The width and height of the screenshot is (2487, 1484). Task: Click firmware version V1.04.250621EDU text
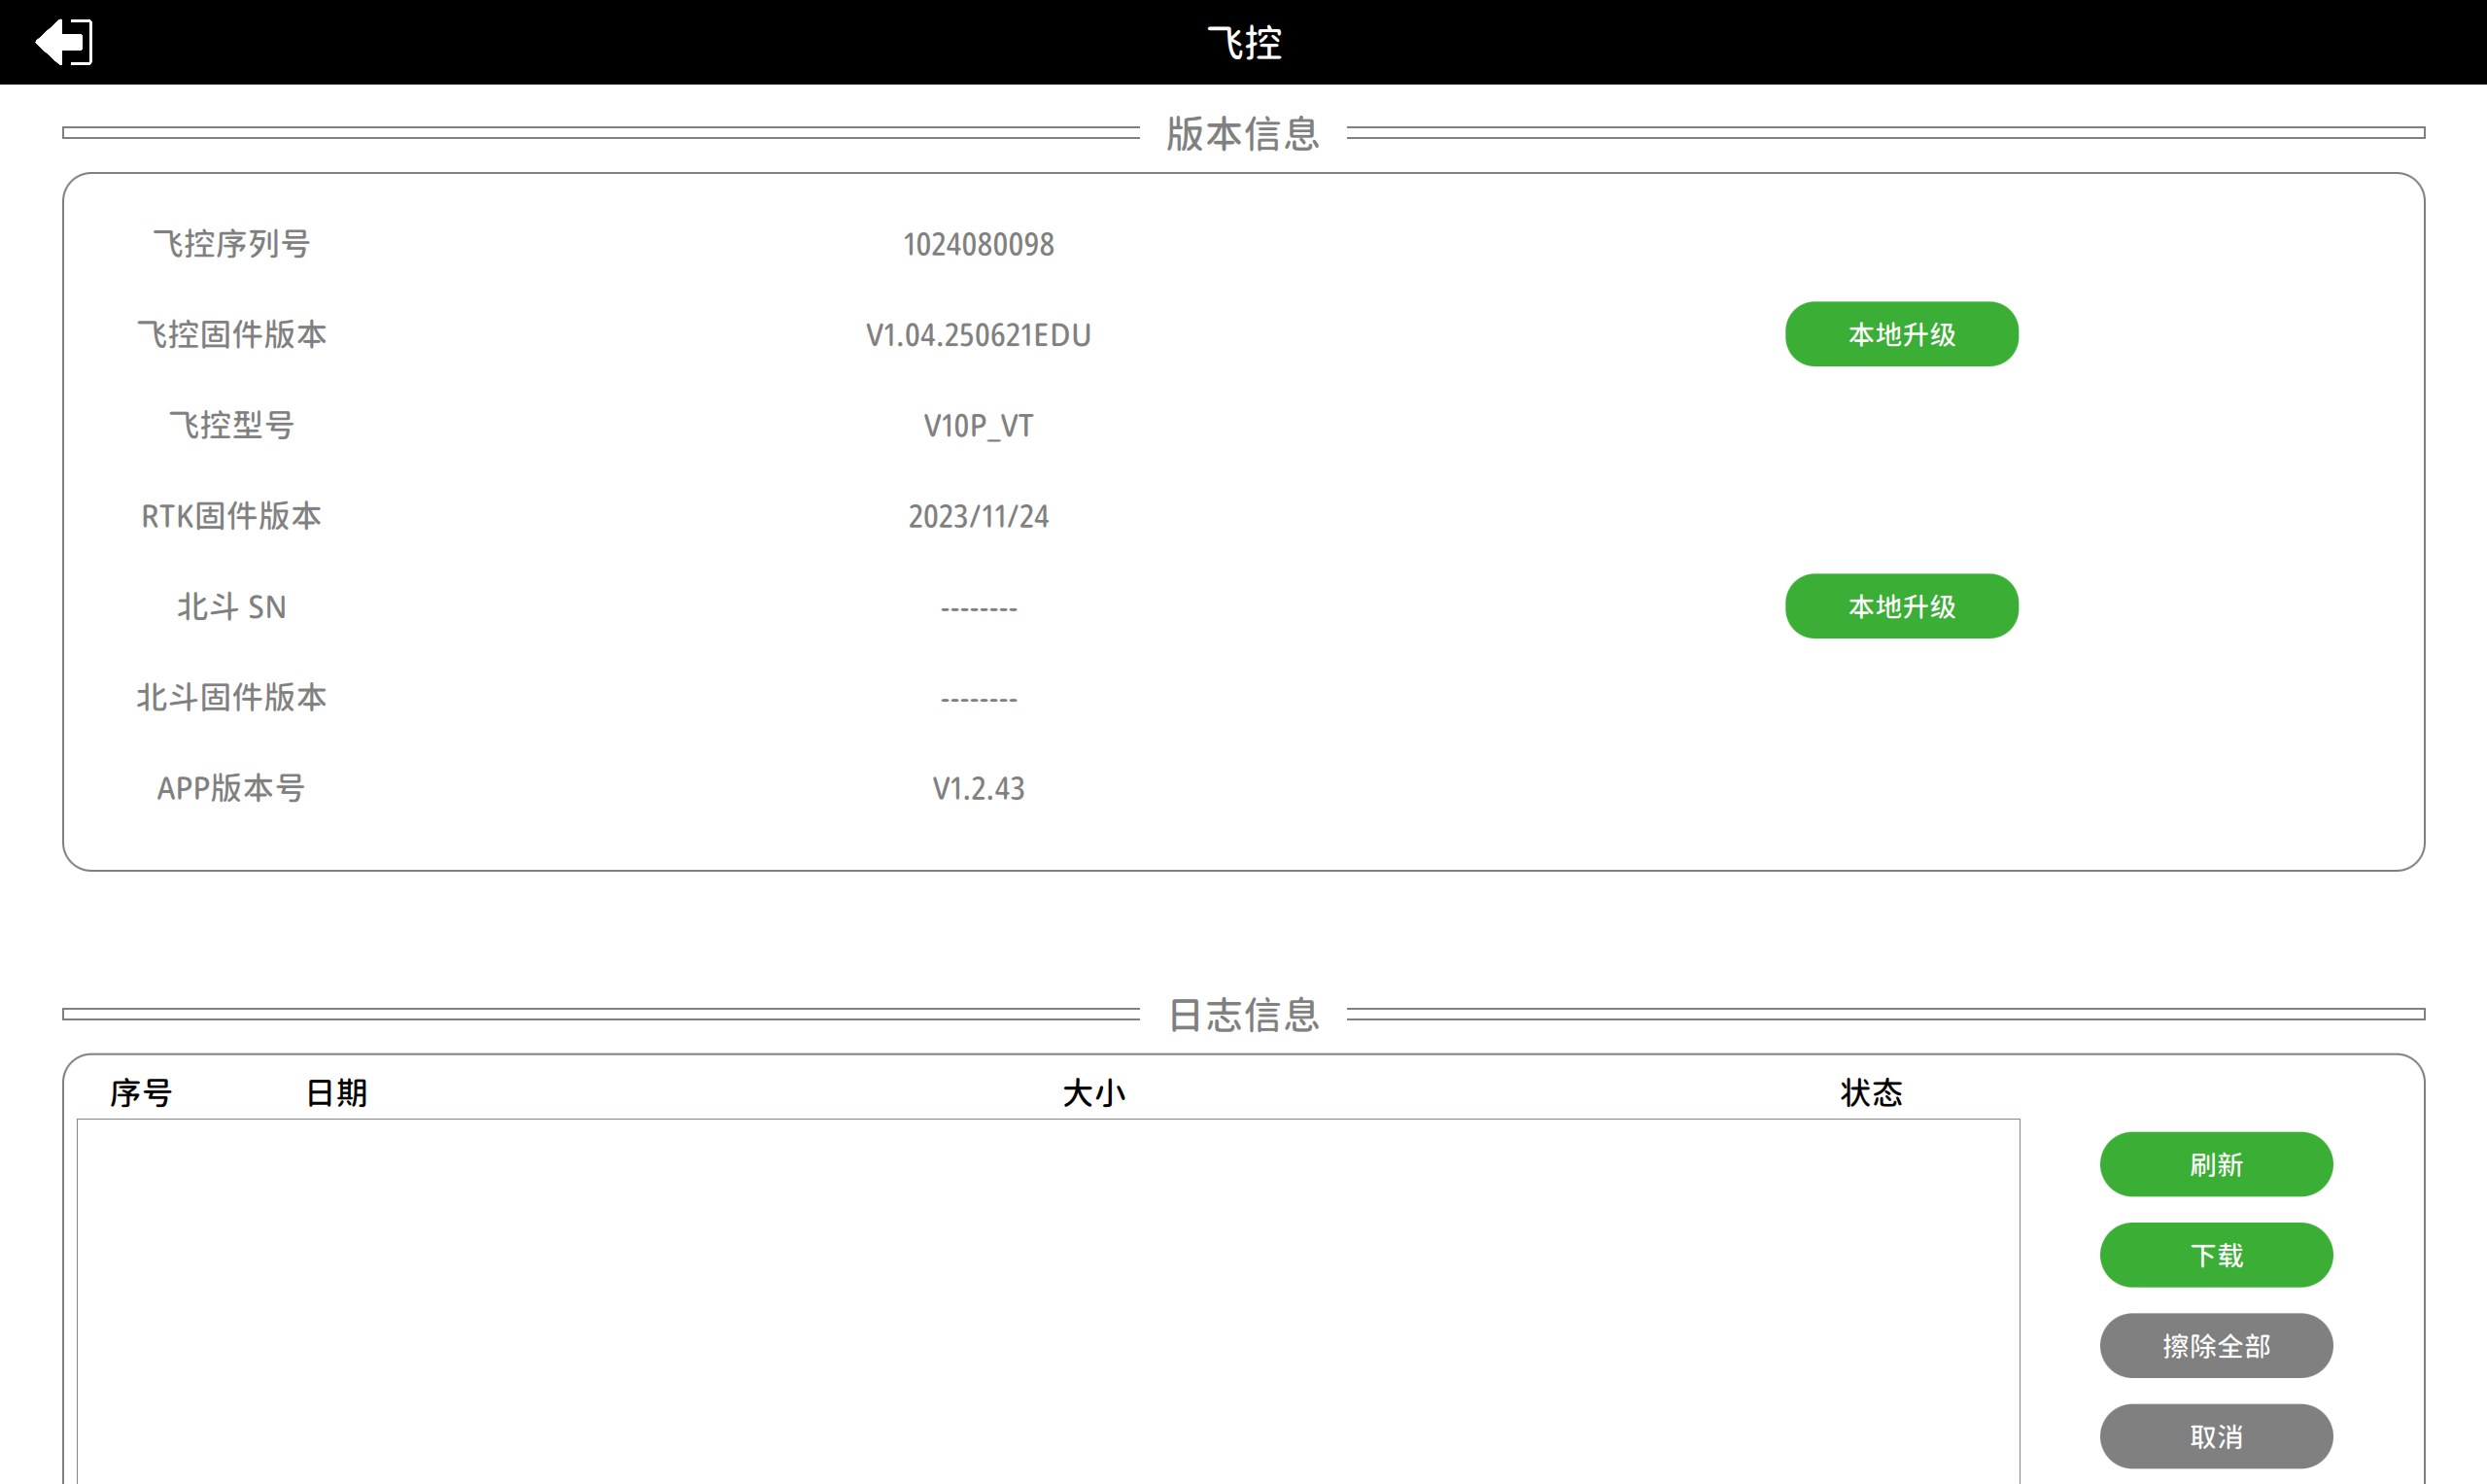coord(978,335)
